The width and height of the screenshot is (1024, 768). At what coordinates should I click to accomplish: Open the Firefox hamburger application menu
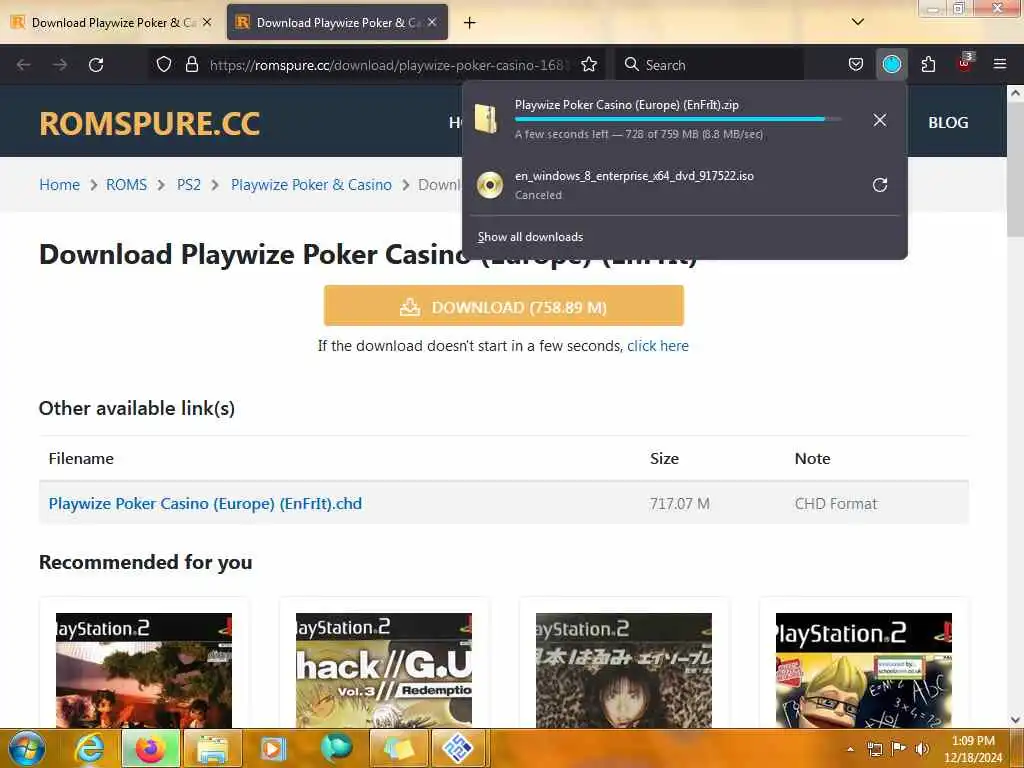(999, 64)
